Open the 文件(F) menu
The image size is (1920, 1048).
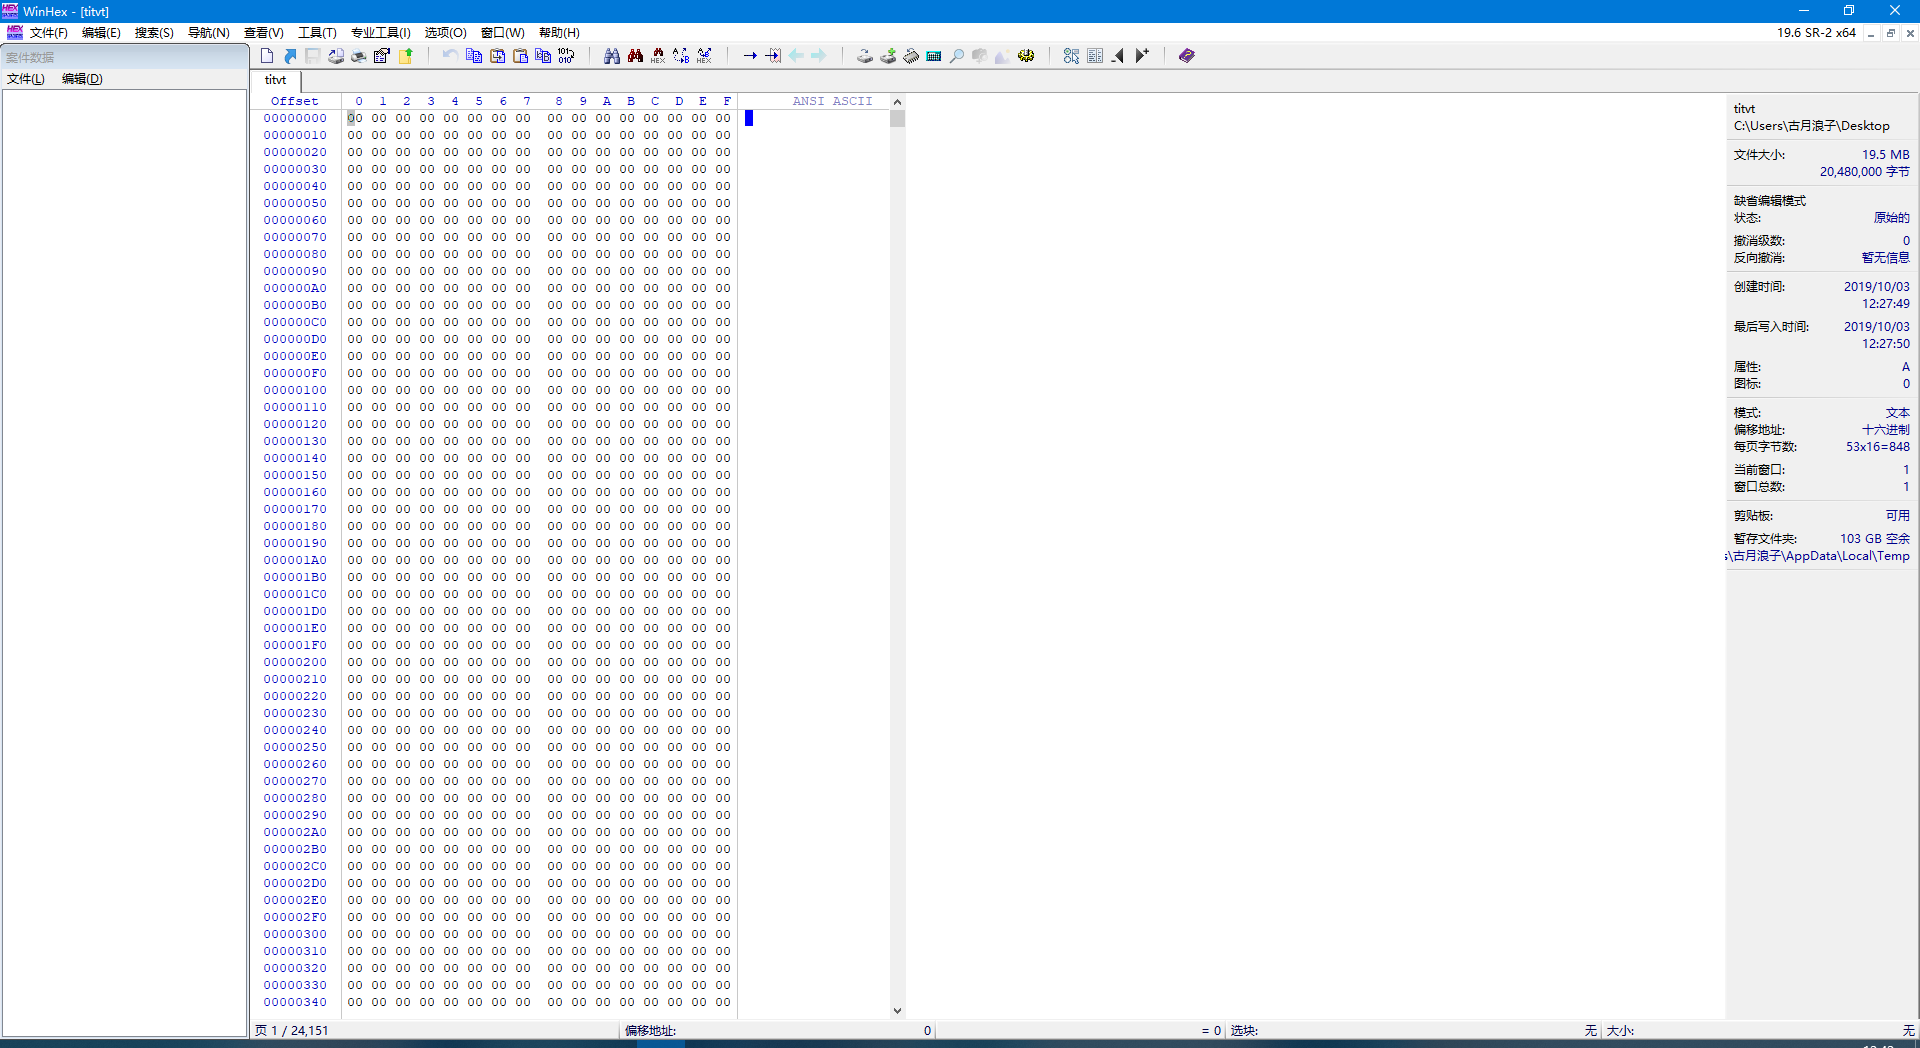point(49,33)
